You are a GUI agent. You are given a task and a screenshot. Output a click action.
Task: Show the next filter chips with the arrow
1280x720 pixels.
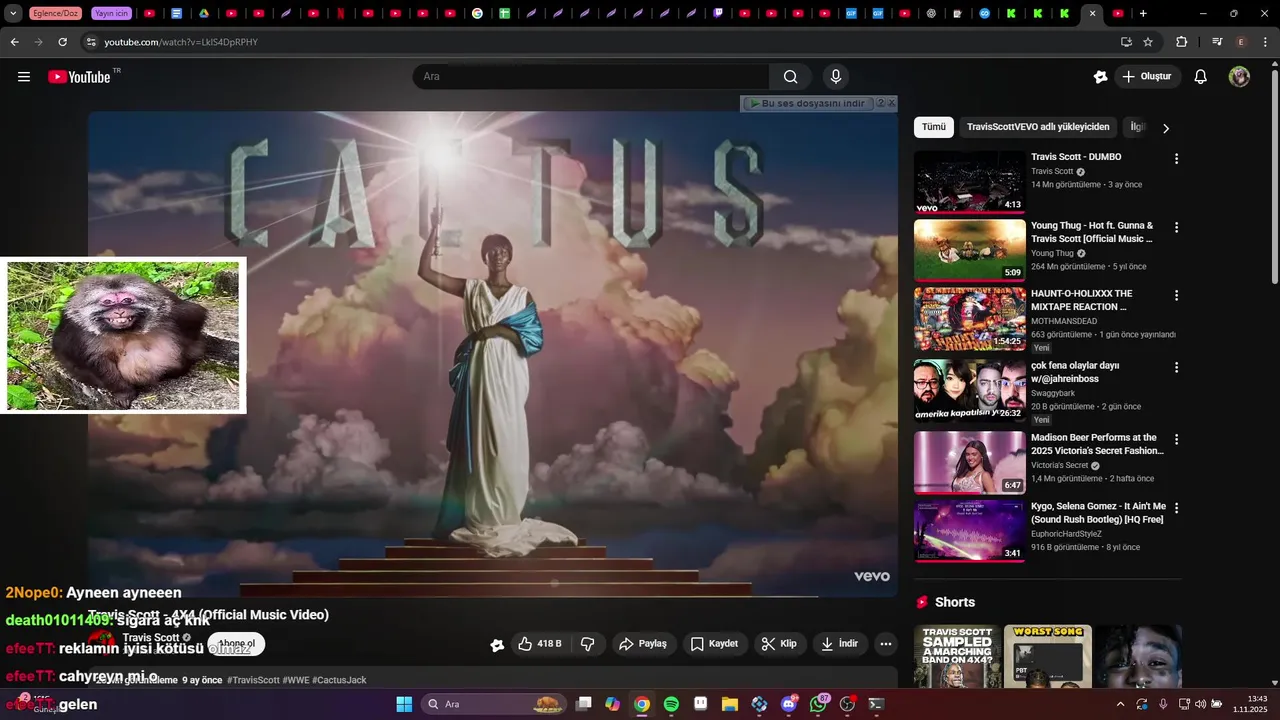[1165, 128]
